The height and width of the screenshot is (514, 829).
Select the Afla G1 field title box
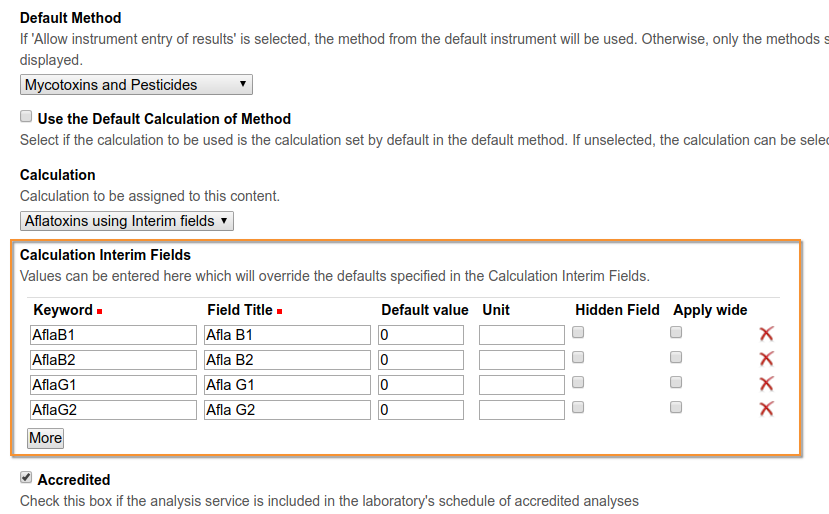pos(287,385)
